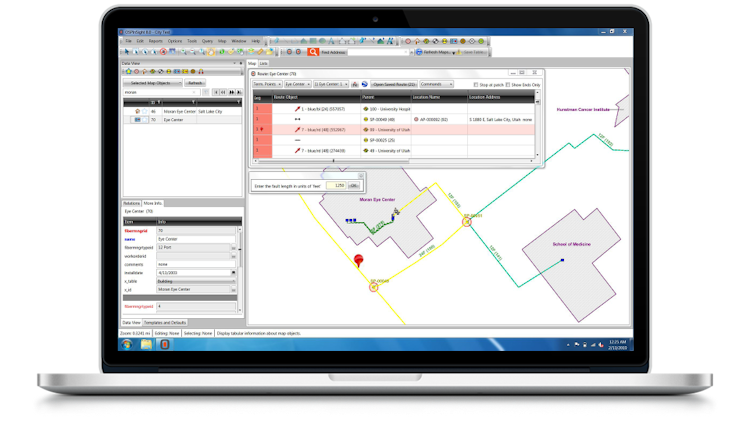The height and width of the screenshot is (422, 750).
Task: Switch to the Relations tab
Action: click(132, 203)
